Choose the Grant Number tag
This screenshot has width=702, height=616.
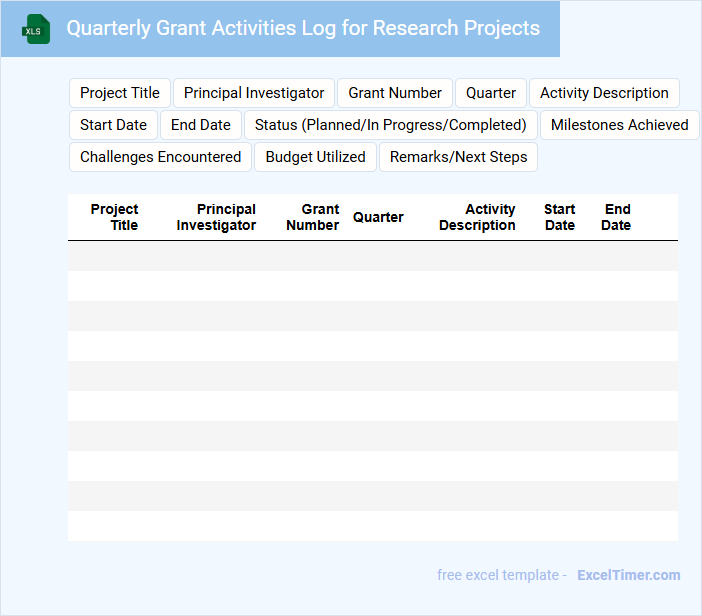pos(395,93)
